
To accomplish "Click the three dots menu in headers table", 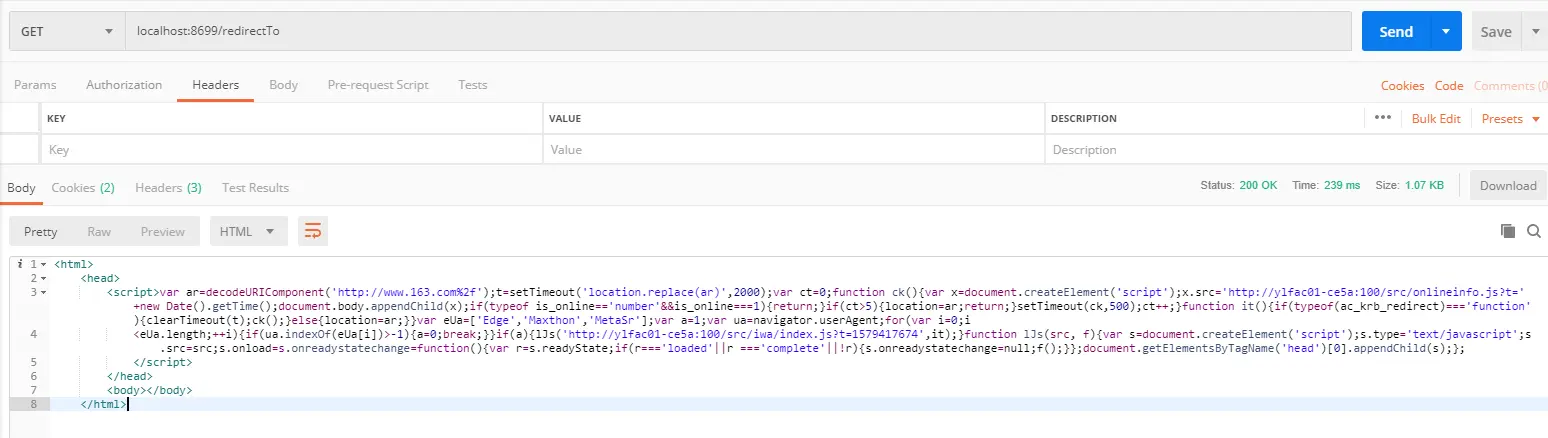I will pos(1383,118).
